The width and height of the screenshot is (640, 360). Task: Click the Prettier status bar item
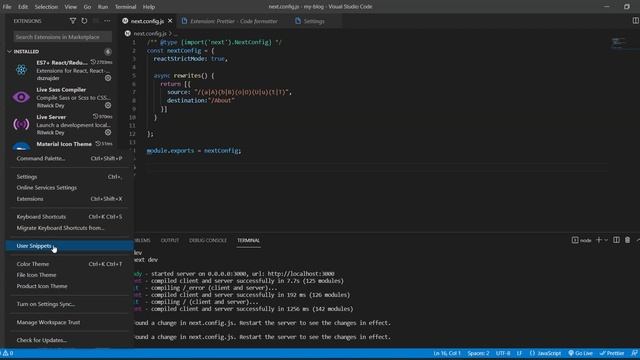pos(612,353)
